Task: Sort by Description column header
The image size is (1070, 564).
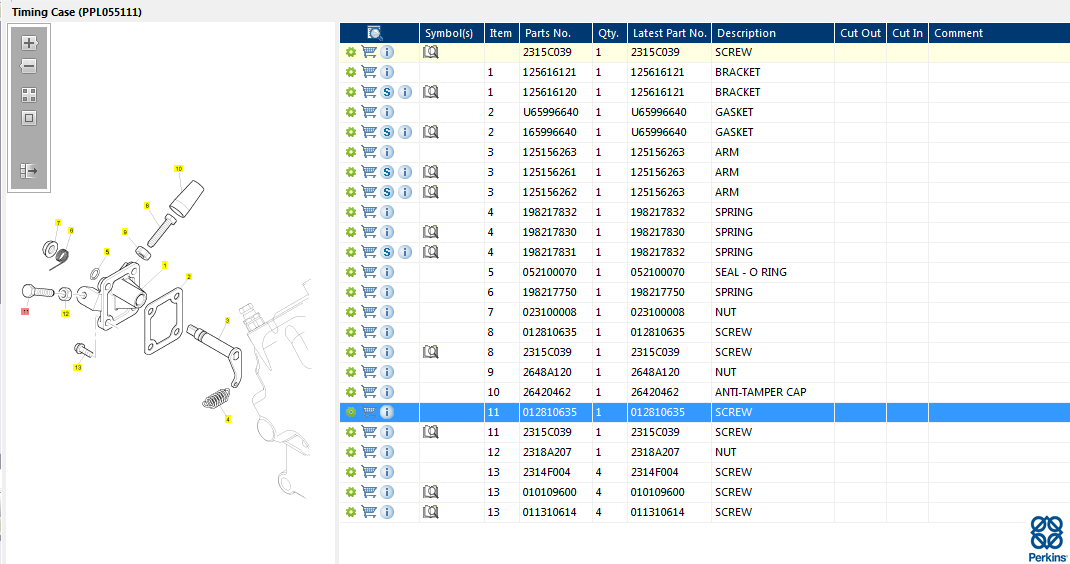Action: (x=772, y=33)
